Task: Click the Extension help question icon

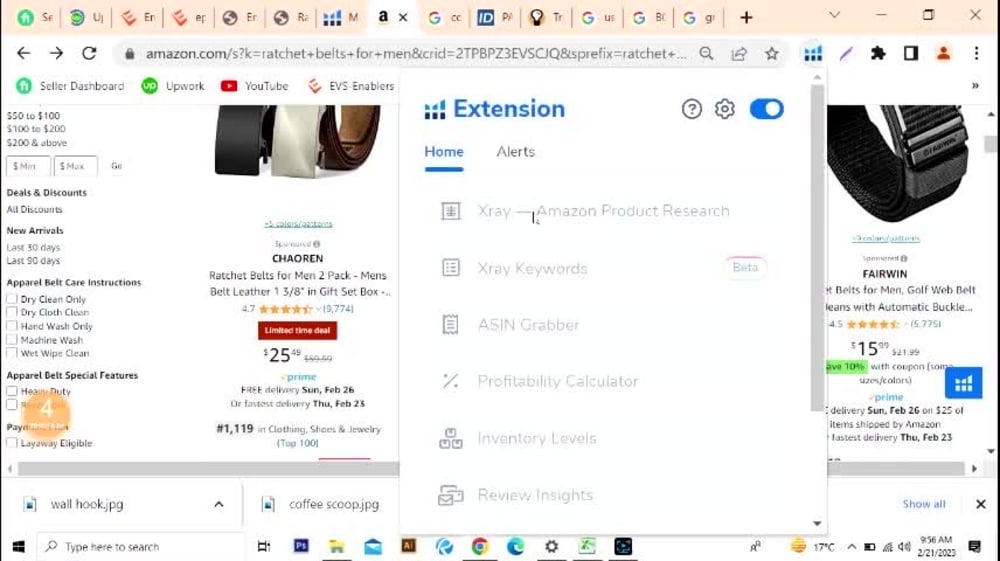Action: [691, 109]
